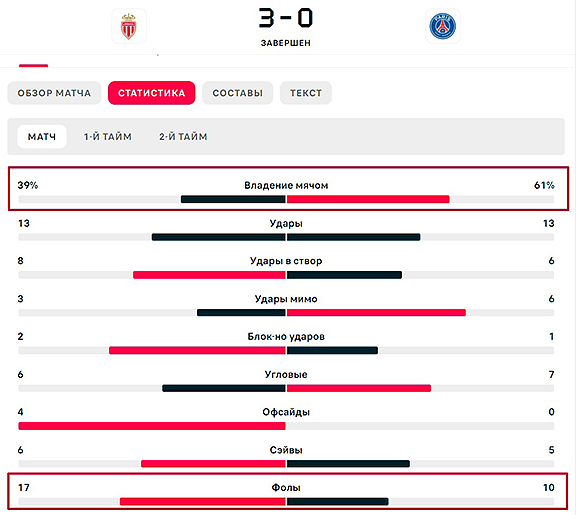This screenshot has width=576, height=515.
Task: Click the Владение мячом possession bar
Action: 286,199
